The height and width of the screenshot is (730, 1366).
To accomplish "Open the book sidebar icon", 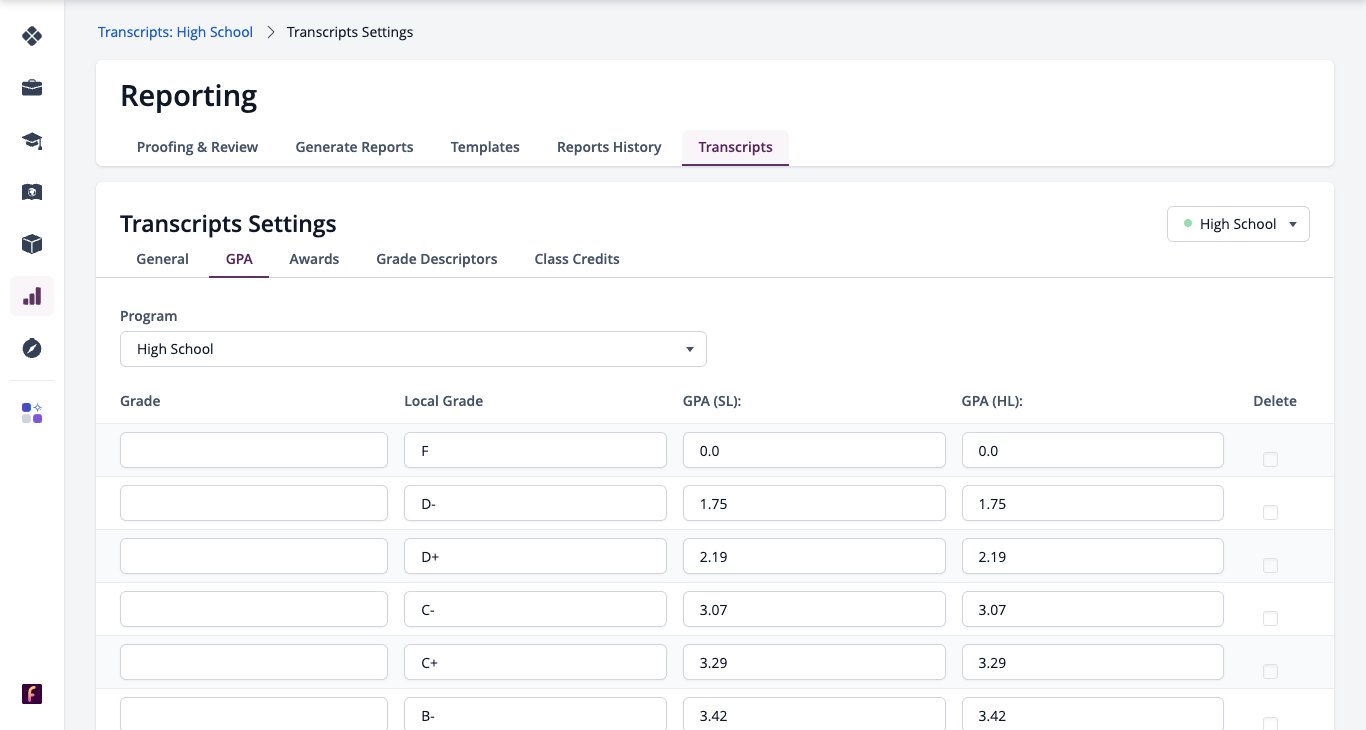I will click(32, 192).
